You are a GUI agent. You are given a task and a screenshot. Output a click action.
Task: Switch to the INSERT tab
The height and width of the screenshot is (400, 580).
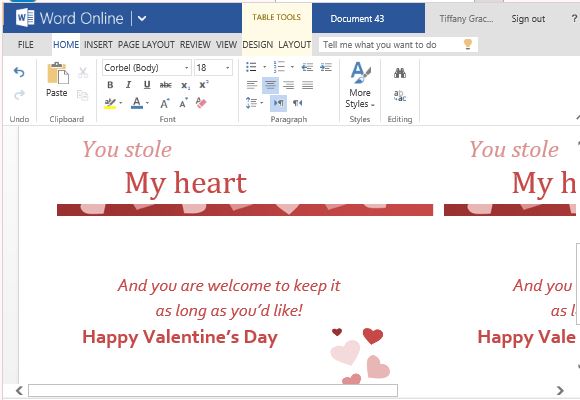tap(98, 45)
